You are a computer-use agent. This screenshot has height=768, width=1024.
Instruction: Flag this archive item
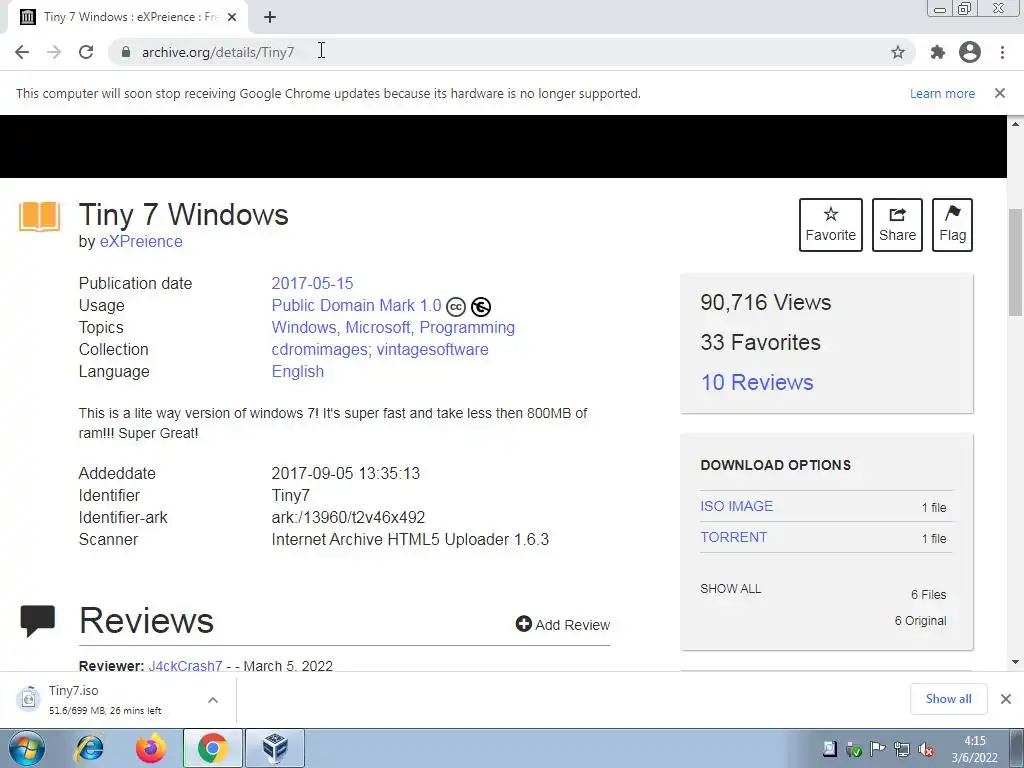[x=952, y=225]
